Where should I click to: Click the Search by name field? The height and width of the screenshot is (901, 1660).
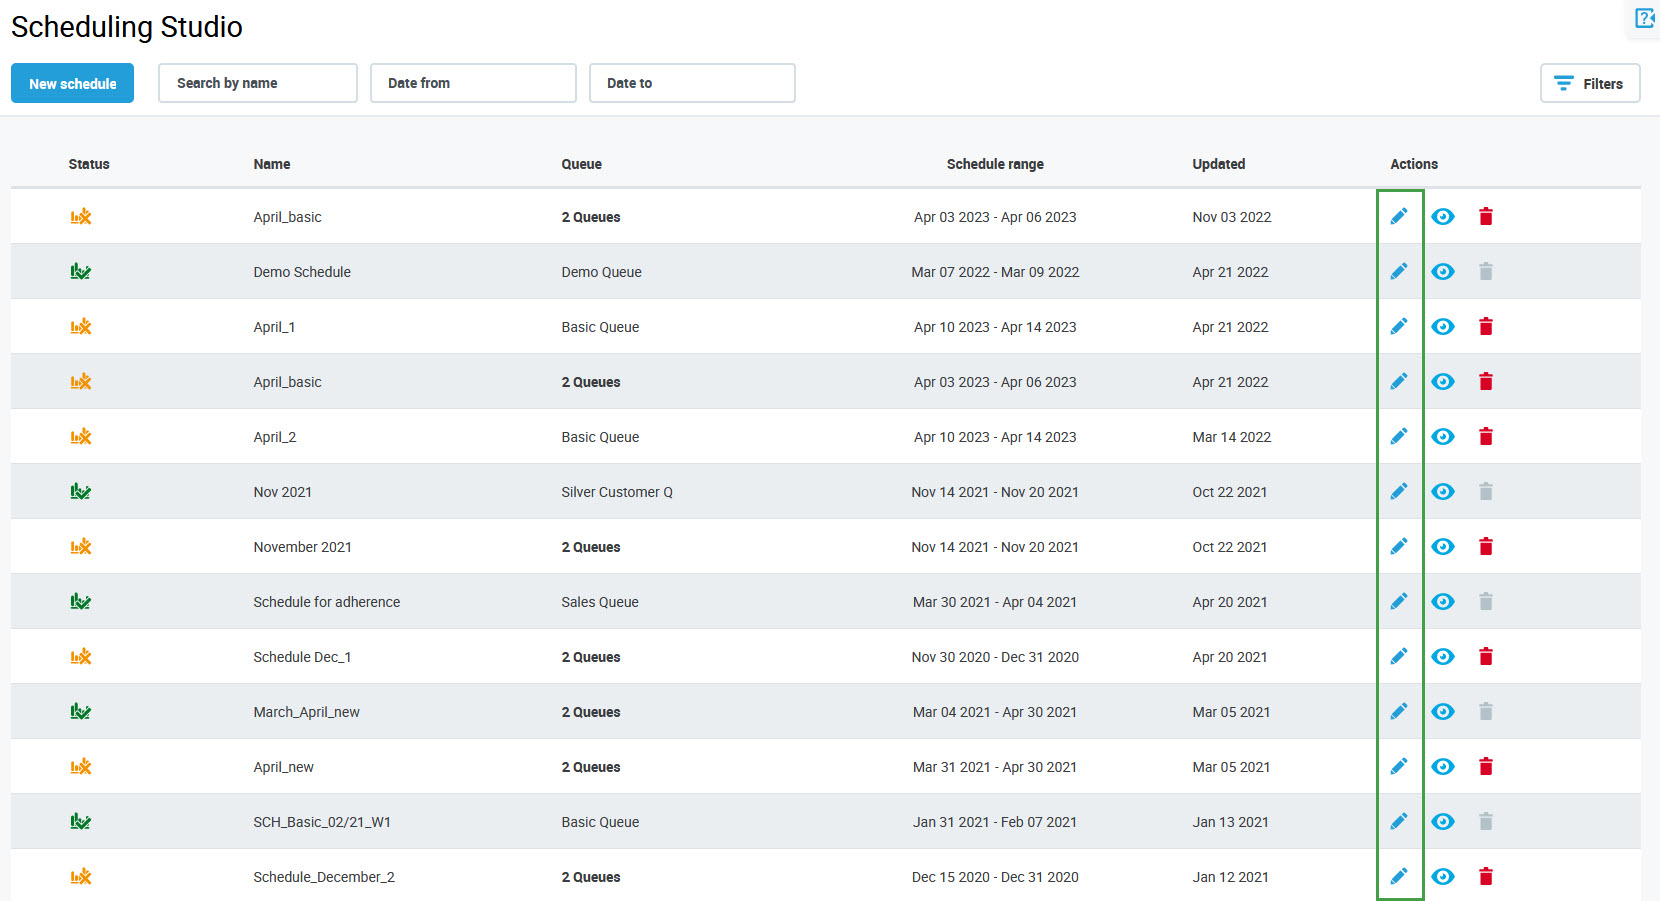pyautogui.click(x=257, y=83)
